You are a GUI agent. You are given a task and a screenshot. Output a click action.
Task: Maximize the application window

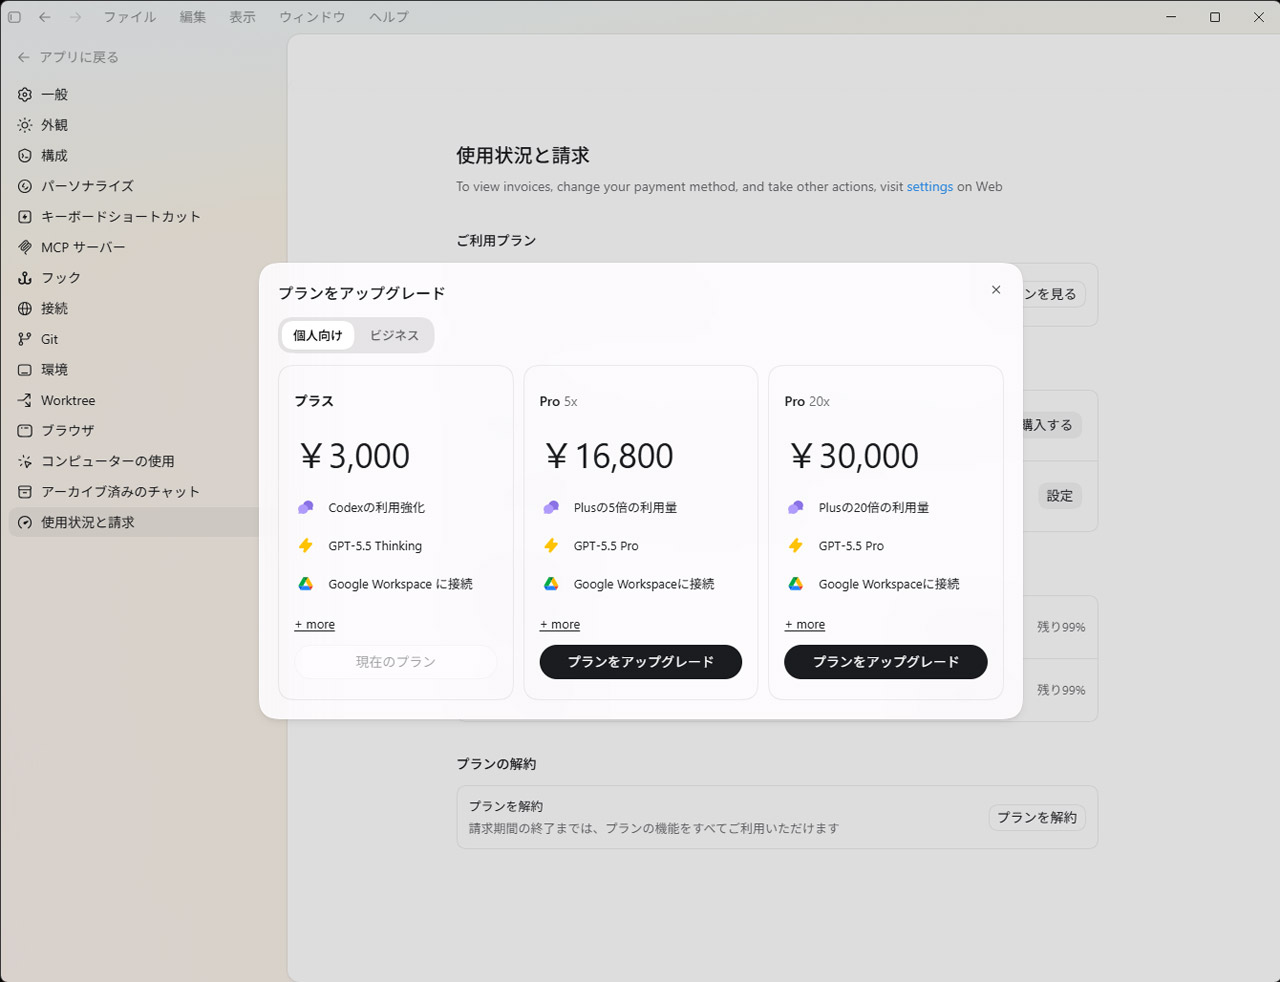coord(1215,17)
